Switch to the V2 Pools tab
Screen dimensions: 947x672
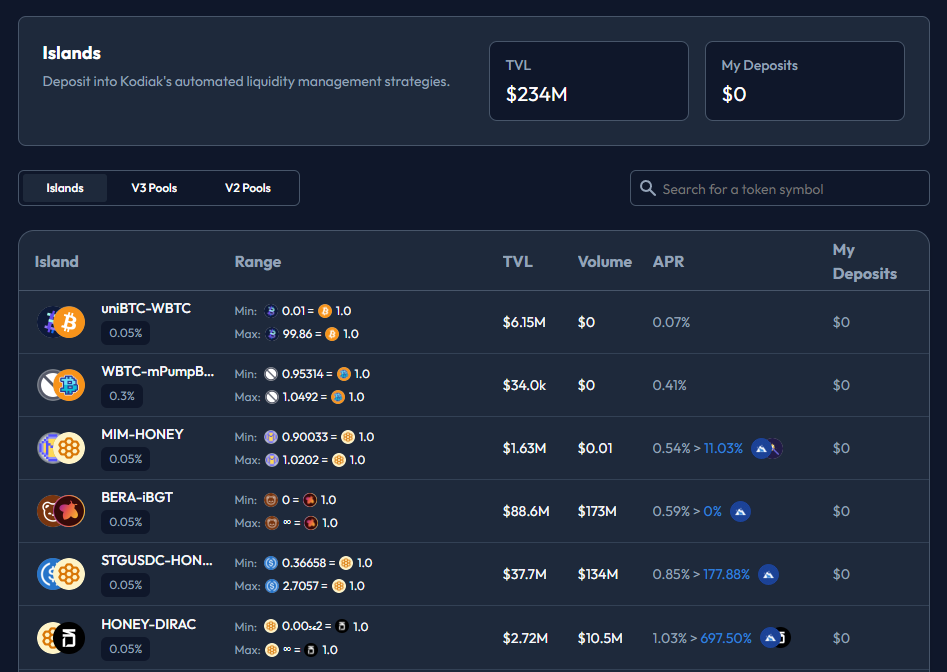pyautogui.click(x=248, y=188)
